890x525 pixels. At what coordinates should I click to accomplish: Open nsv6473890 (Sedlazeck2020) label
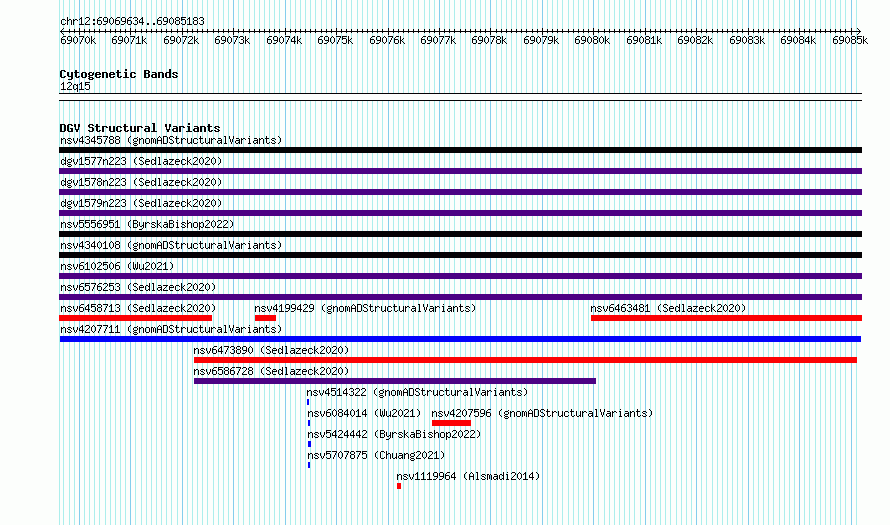tap(271, 350)
